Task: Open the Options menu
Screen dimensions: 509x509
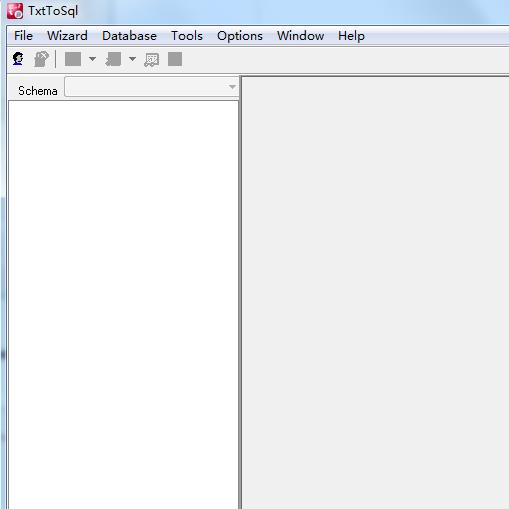Action: [x=240, y=36]
